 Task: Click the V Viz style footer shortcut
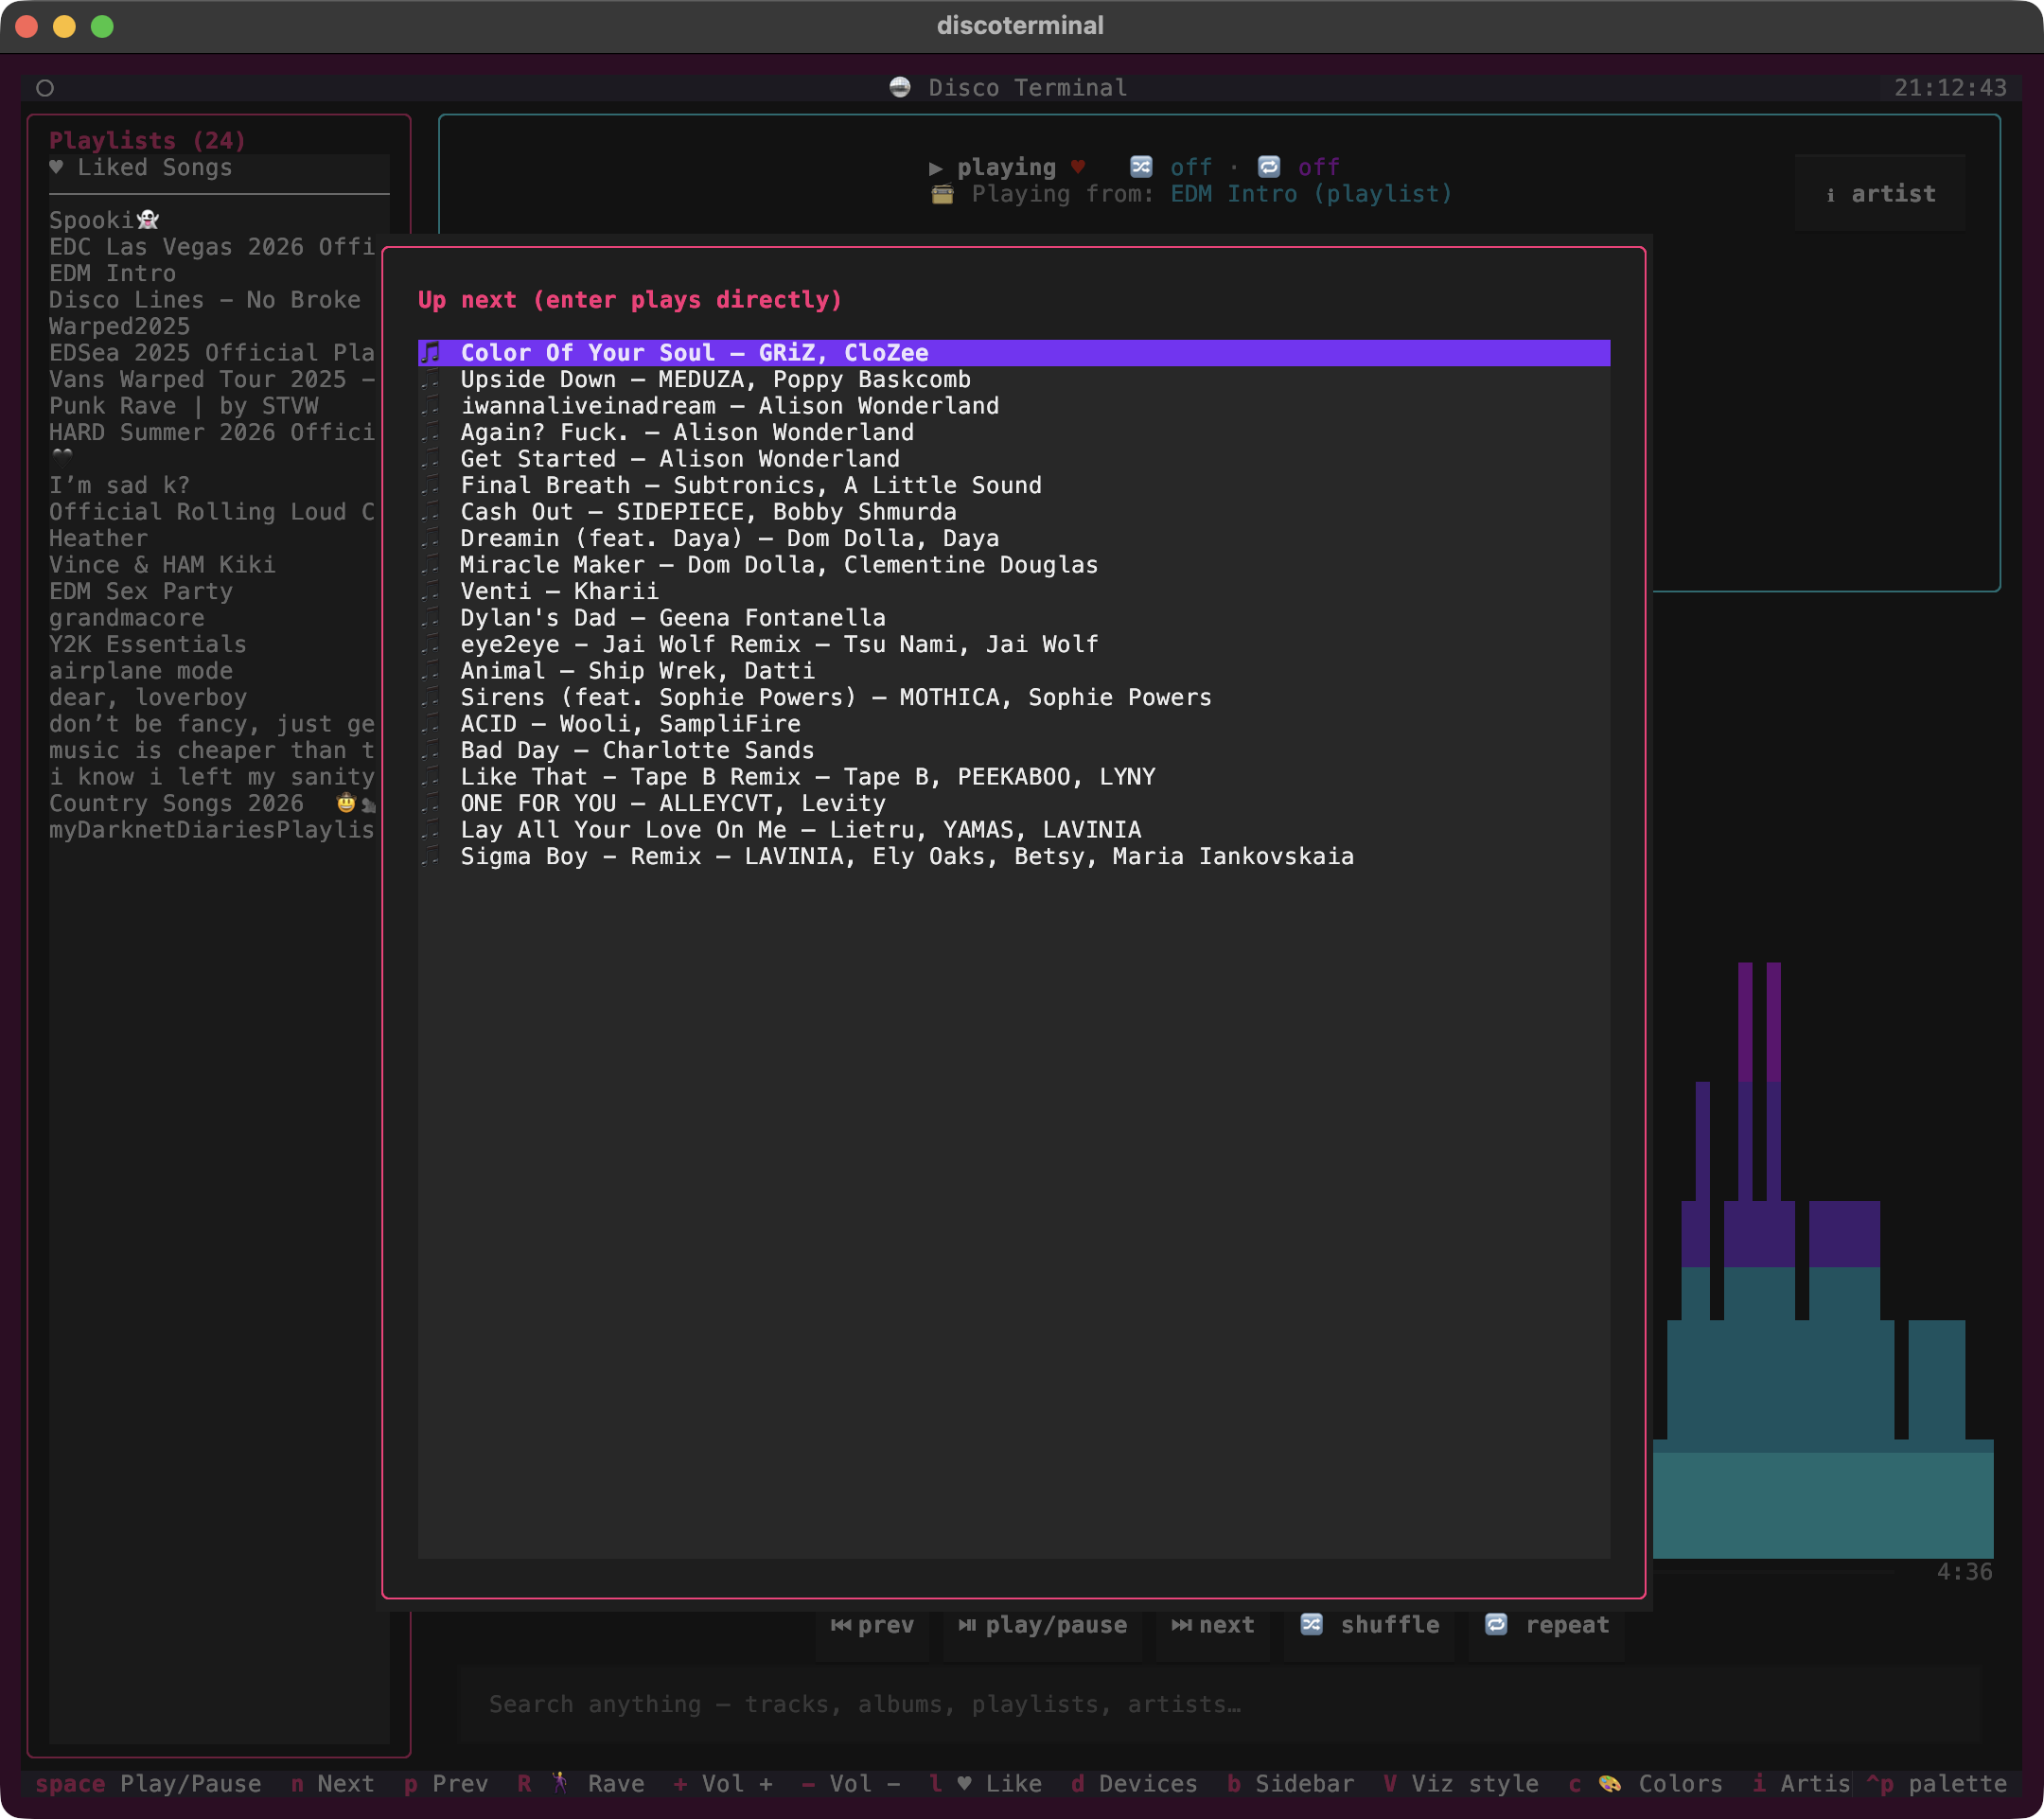pyautogui.click(x=1461, y=1783)
